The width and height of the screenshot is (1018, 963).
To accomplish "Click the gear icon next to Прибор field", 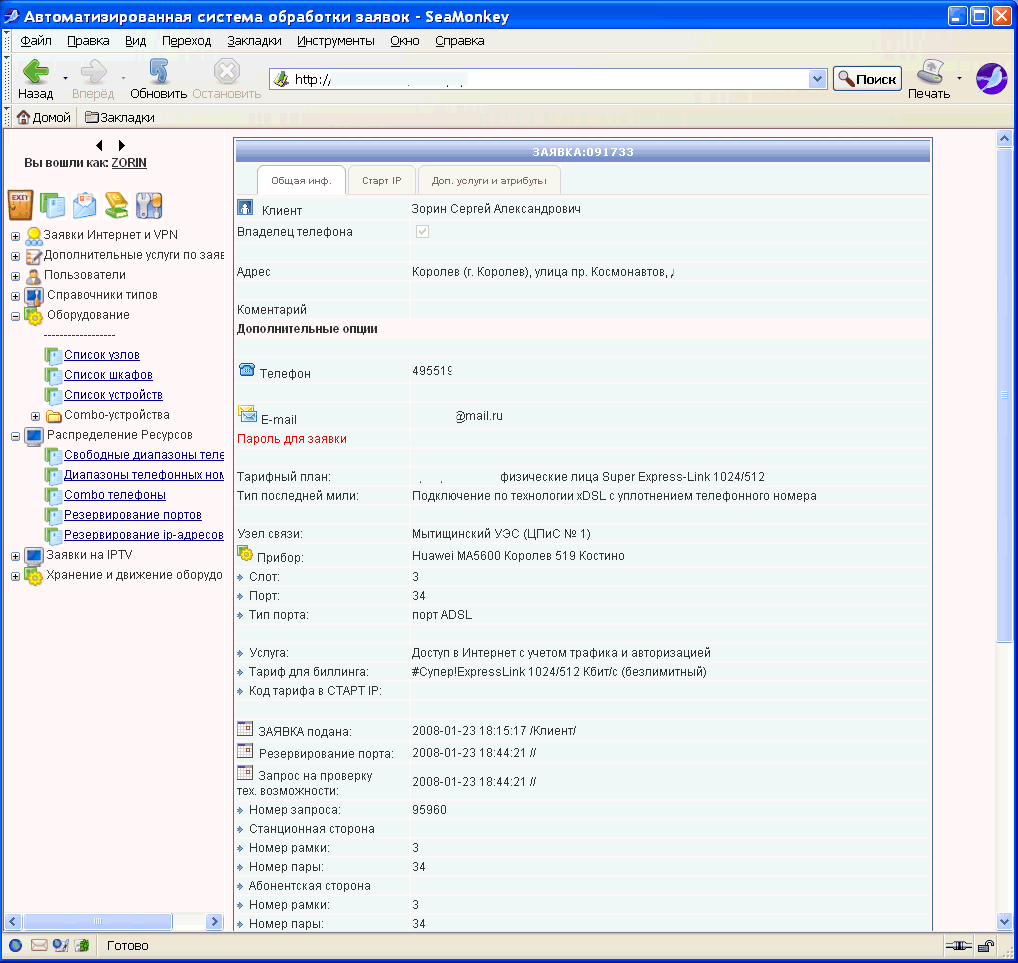I will tap(245, 553).
